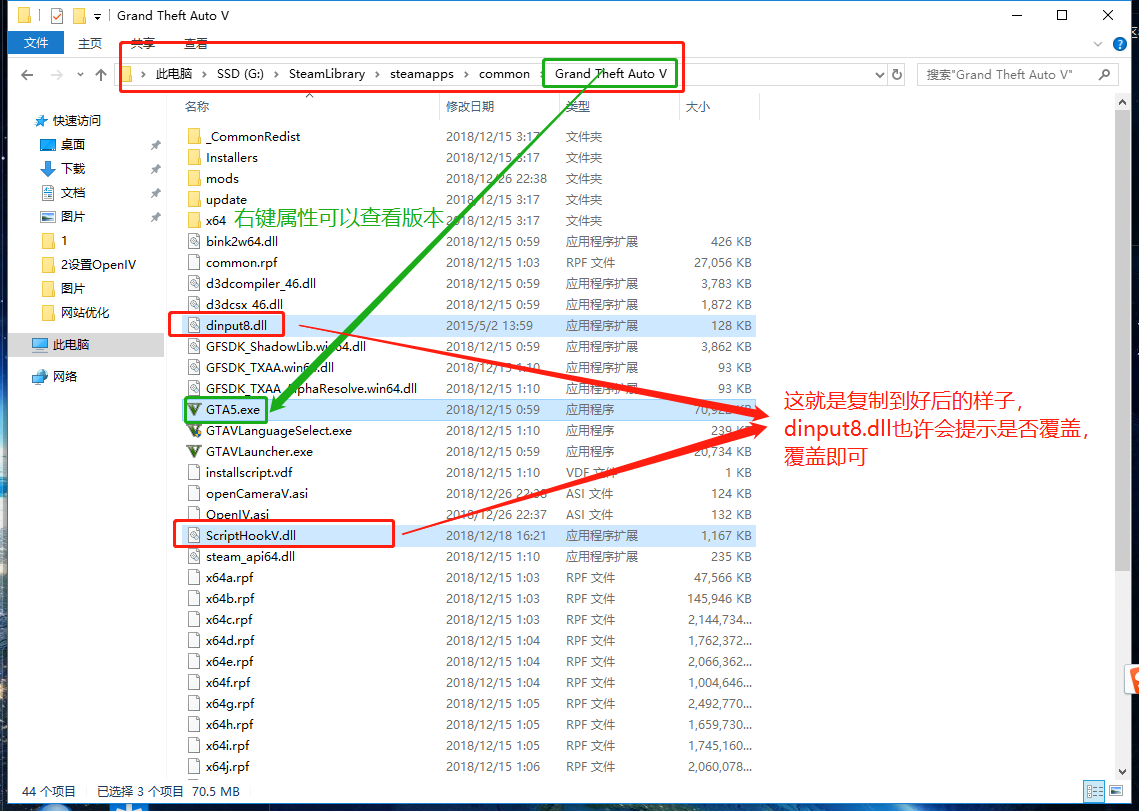
Task: Sort by the 大小 column header
Action: click(698, 107)
